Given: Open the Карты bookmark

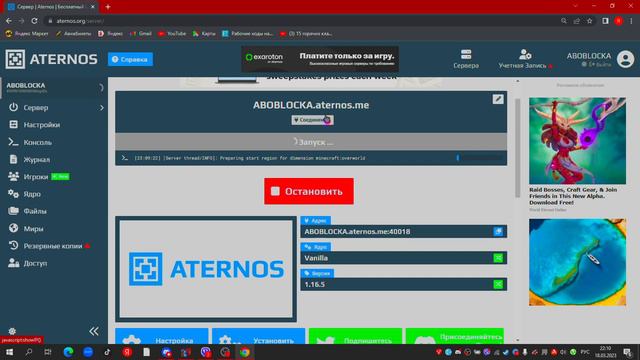Looking at the screenshot, I should (x=204, y=33).
